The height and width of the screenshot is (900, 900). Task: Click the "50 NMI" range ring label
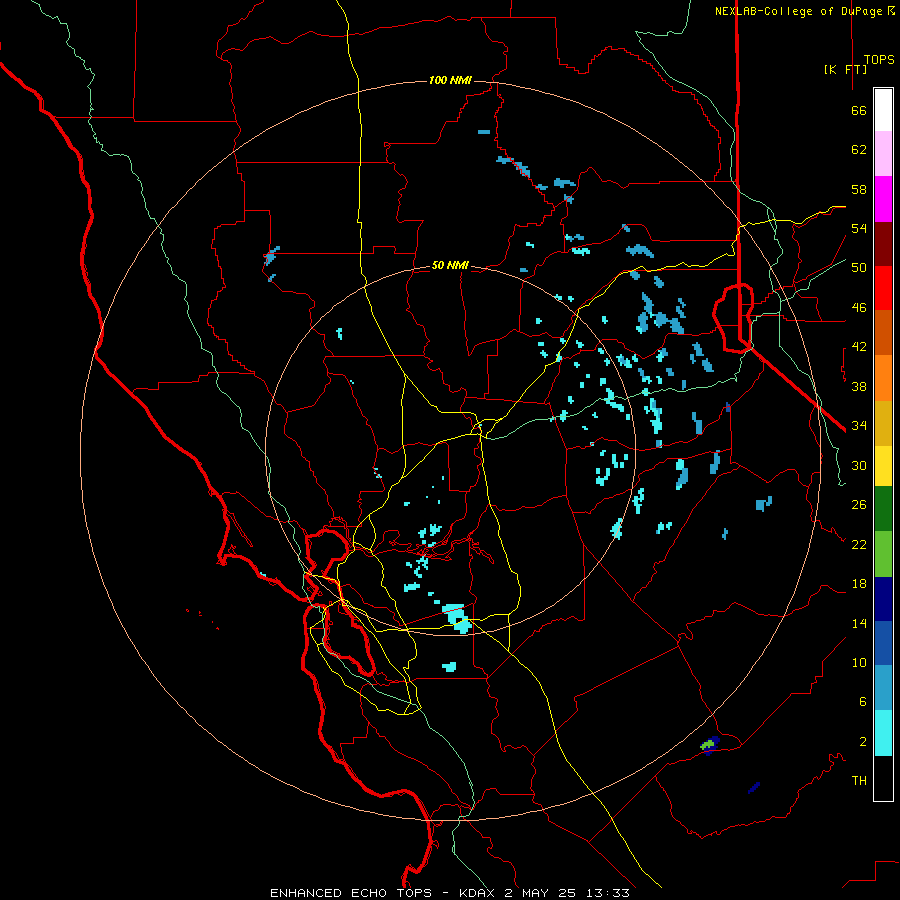pos(450,265)
